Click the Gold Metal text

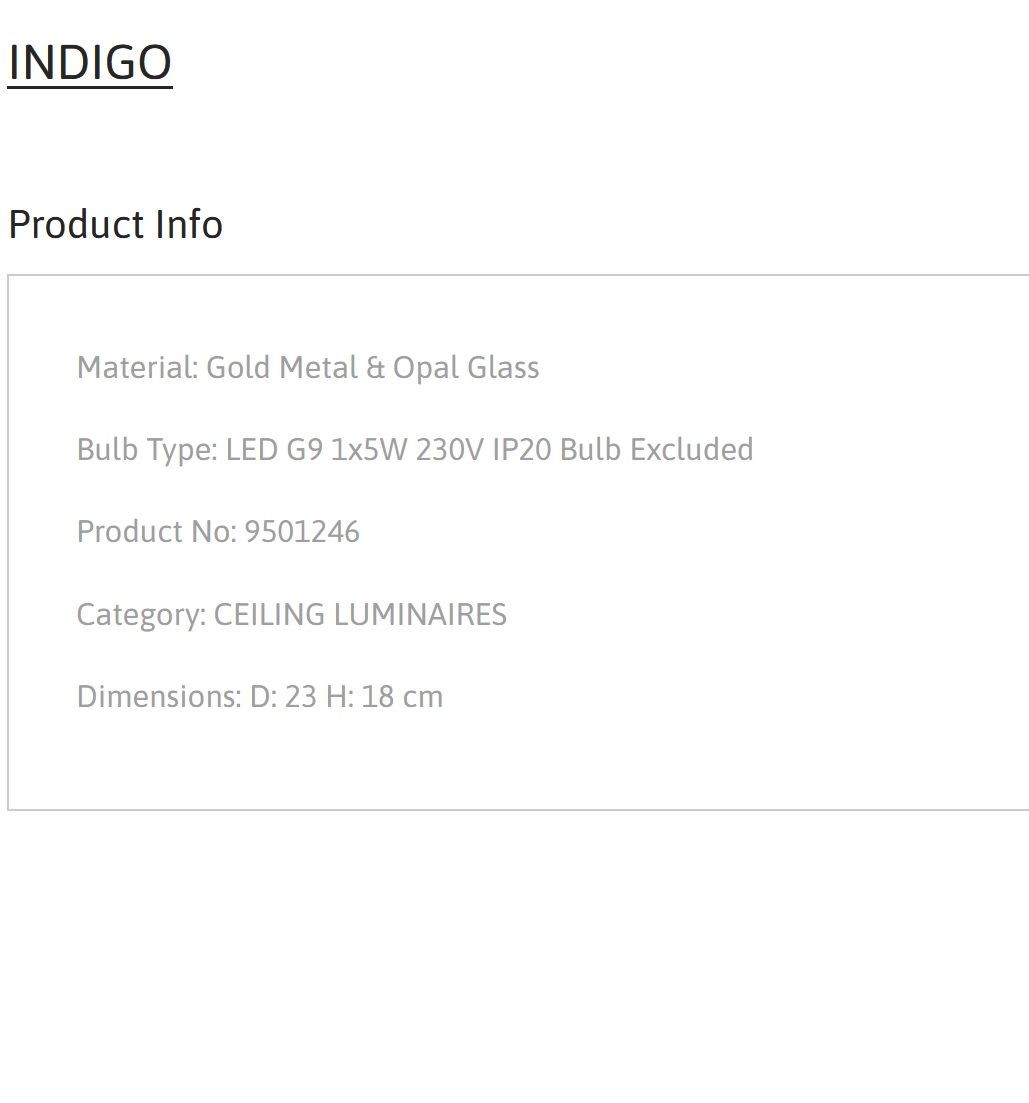pos(282,368)
